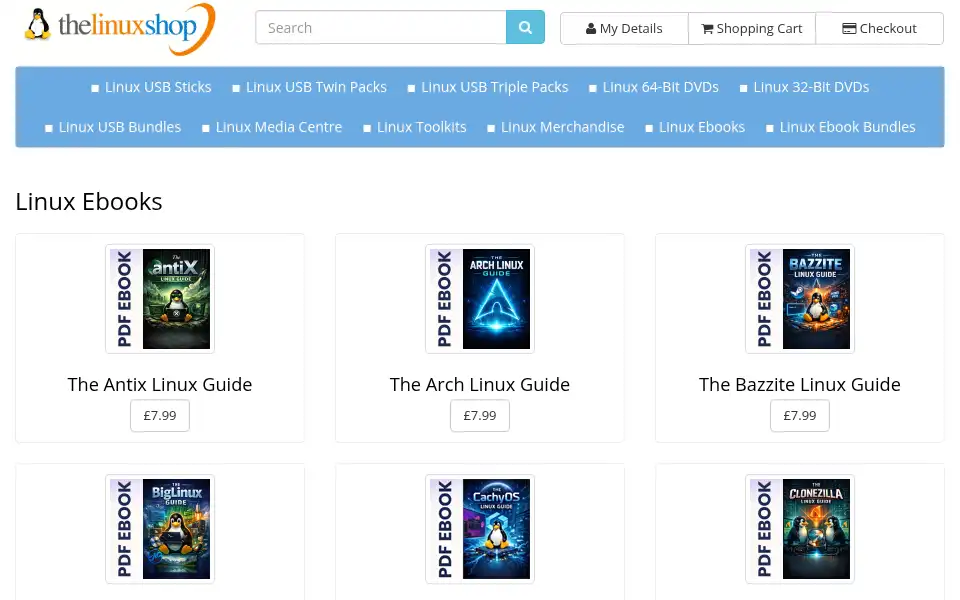
Task: Open Linux USB Sticks category
Action: pyautogui.click(x=158, y=87)
